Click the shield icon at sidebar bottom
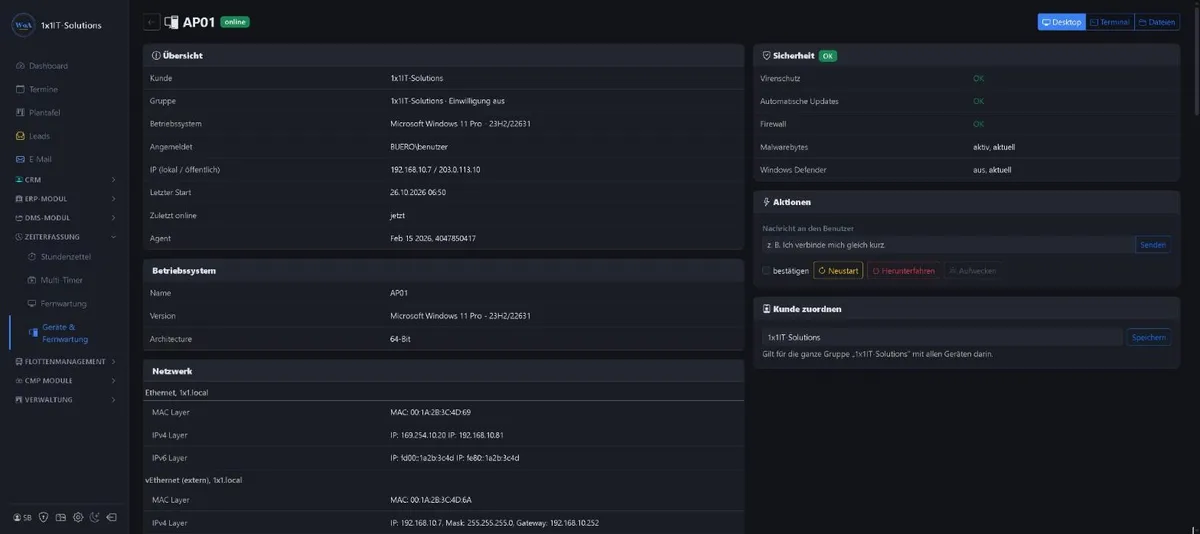The height and width of the screenshot is (534, 1200). pos(42,517)
